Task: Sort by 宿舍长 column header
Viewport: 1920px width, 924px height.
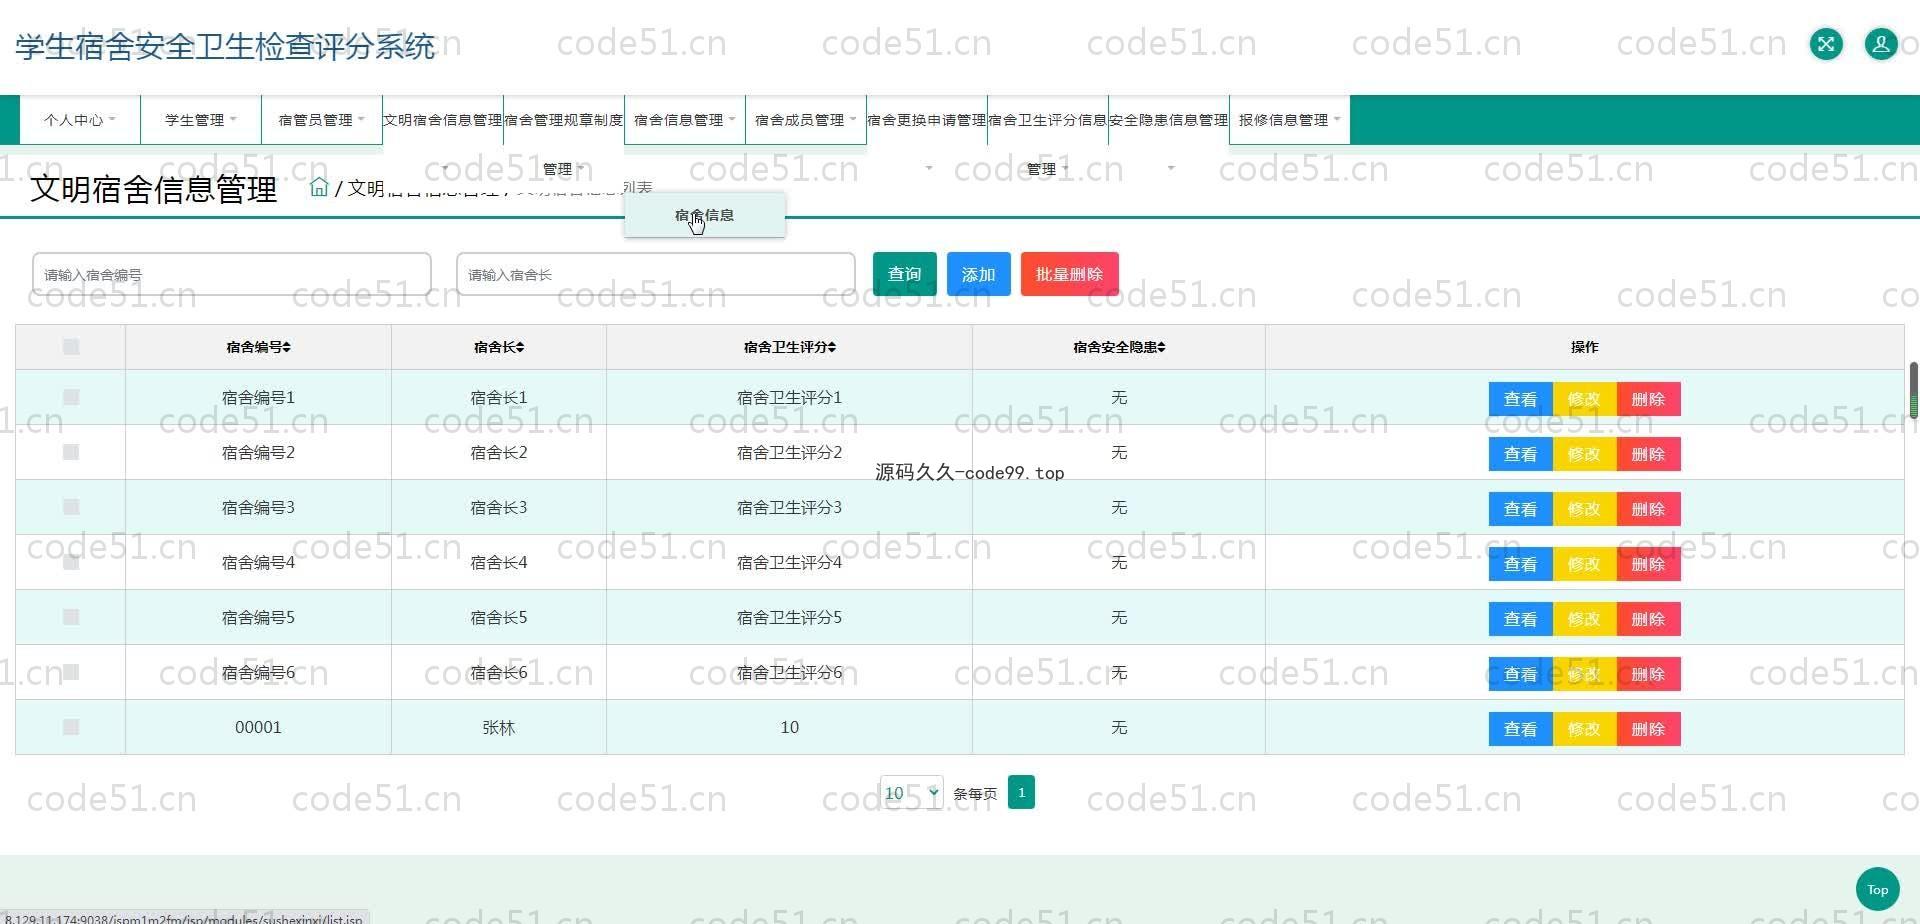Action: click(499, 347)
